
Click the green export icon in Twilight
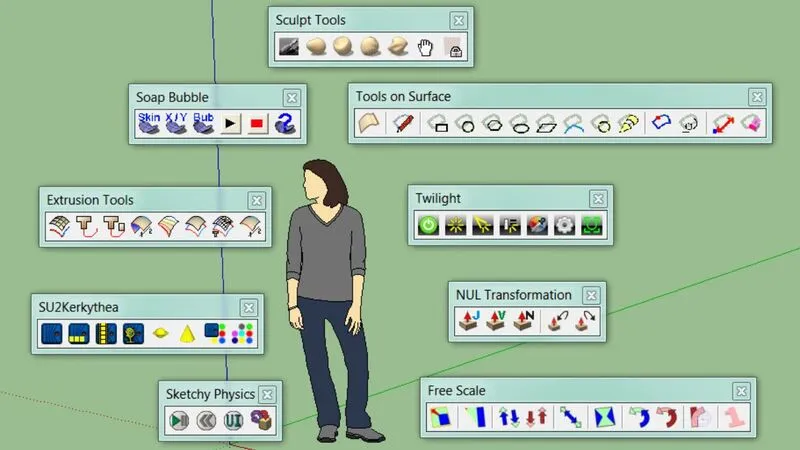point(592,225)
